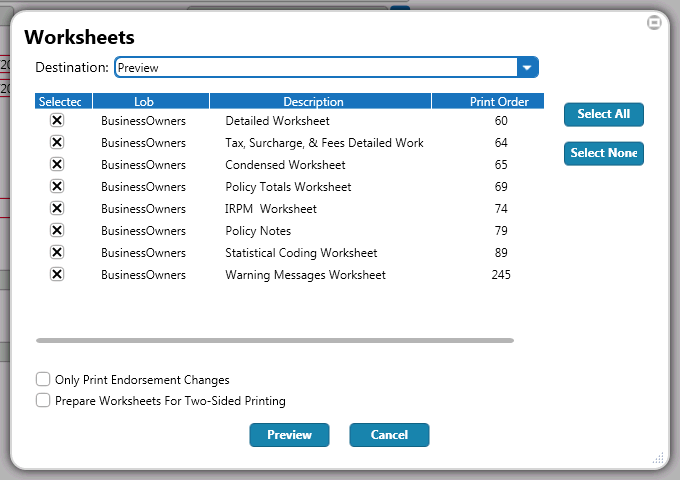
Task: Enable Prepare Worksheets For Two-Sided Printing
Action: click(43, 400)
